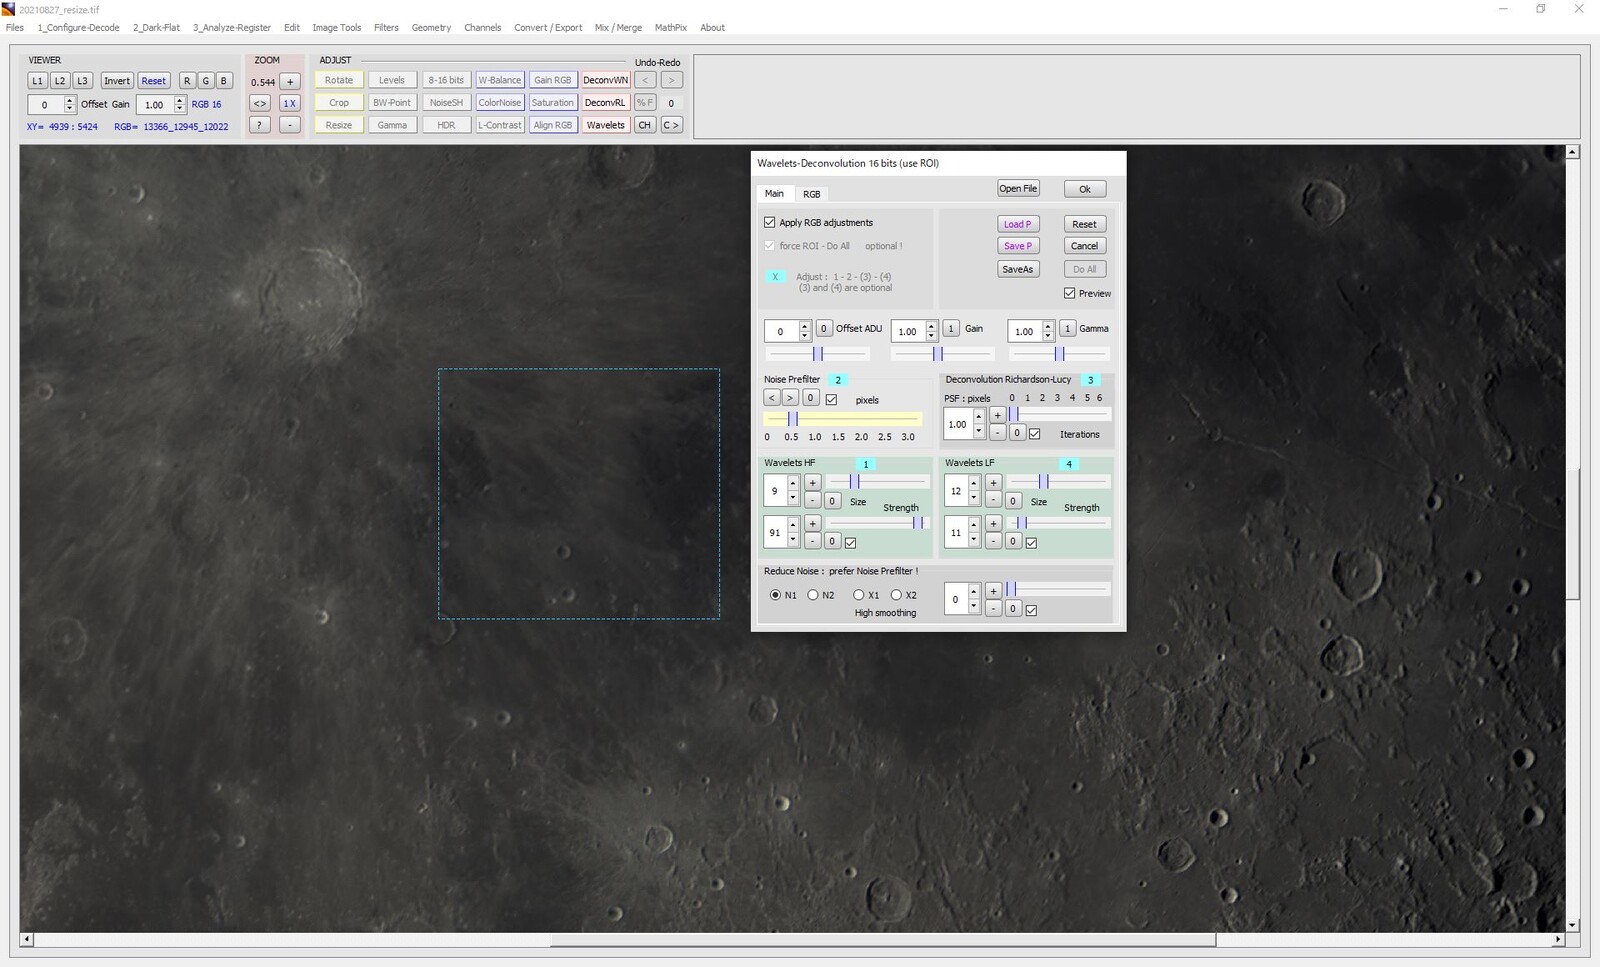Click the Noise Prefilter > increase button
1600x967 pixels.
(790, 398)
